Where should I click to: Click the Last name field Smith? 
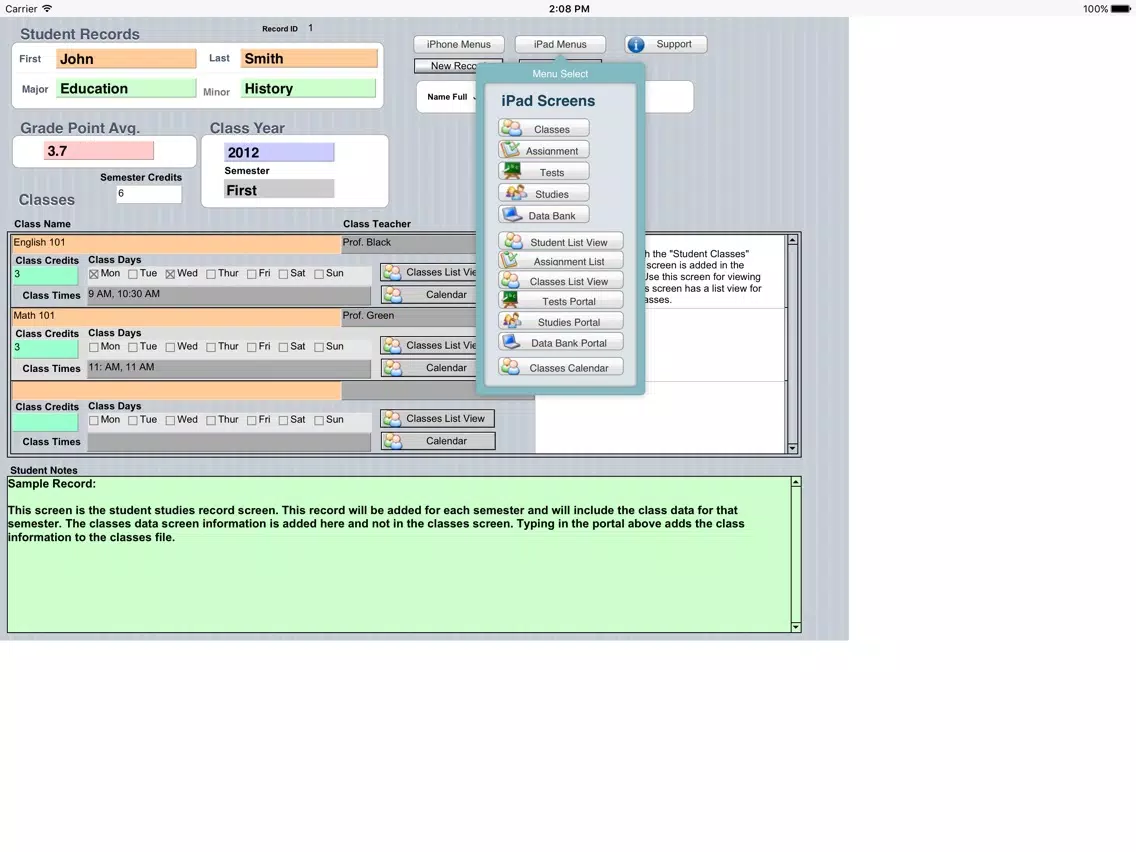pyautogui.click(x=309, y=59)
